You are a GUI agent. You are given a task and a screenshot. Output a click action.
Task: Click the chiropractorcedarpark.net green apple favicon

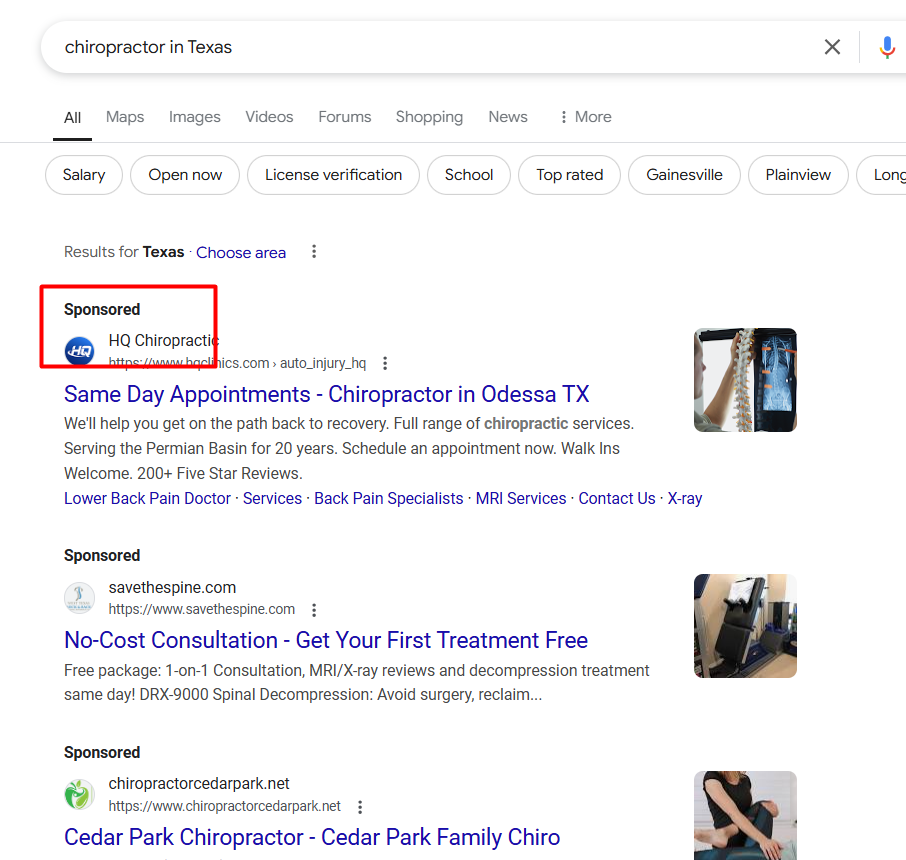79,794
